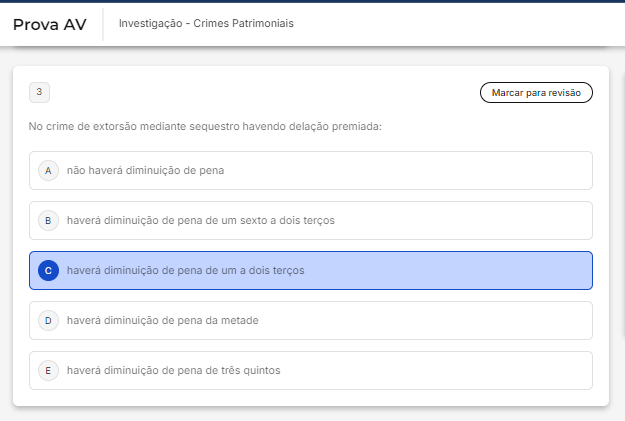The height and width of the screenshot is (421, 625).
Task: Click empty right area of option D row
Action: click(x=450, y=320)
